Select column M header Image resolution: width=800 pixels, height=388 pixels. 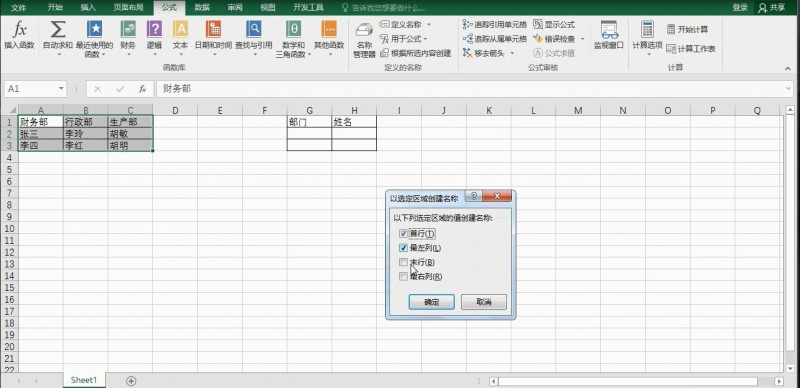[x=578, y=110]
